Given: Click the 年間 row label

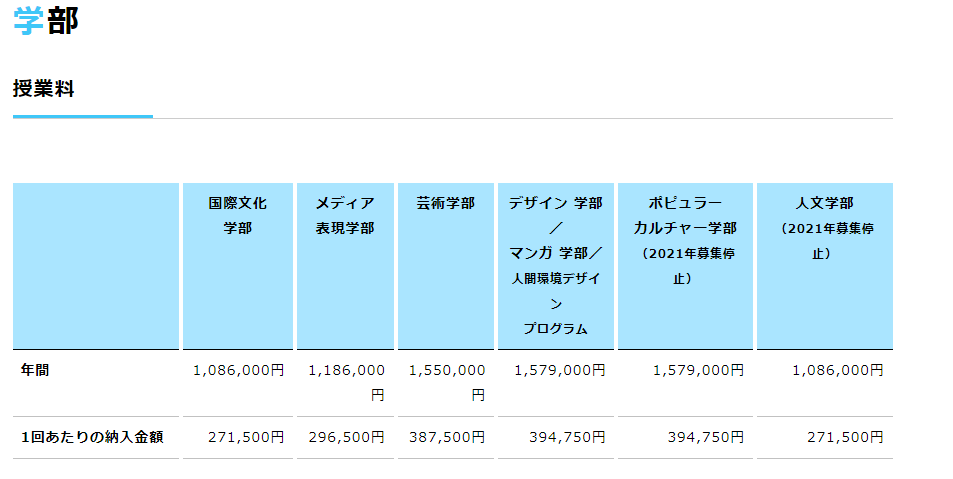Looking at the screenshot, I should pos(35,370).
